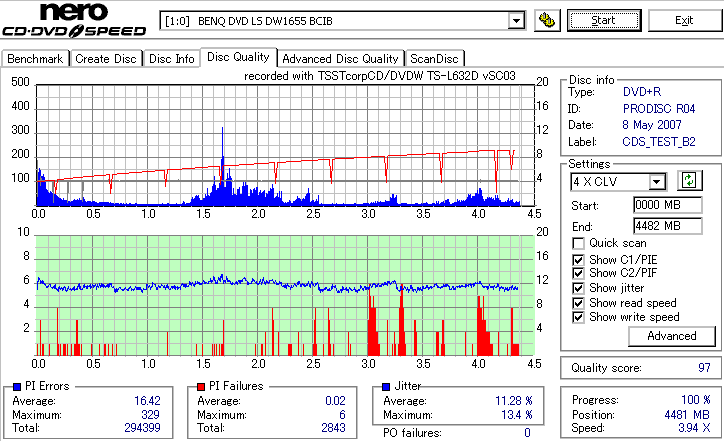Uncheck Show C1/PIE option
Viewport: 724px width, 441px height.
tap(578, 260)
